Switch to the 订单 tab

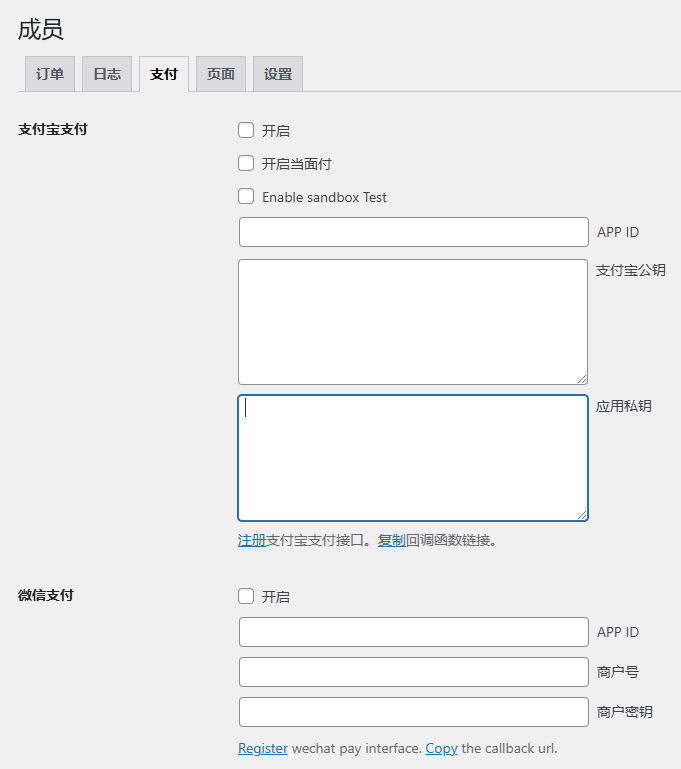[49, 74]
